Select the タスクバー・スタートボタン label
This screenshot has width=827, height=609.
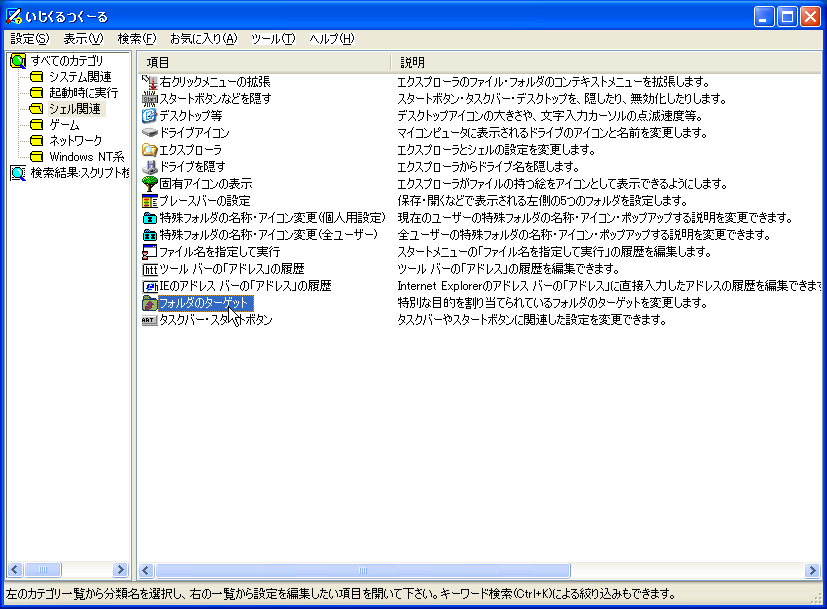click(216, 320)
